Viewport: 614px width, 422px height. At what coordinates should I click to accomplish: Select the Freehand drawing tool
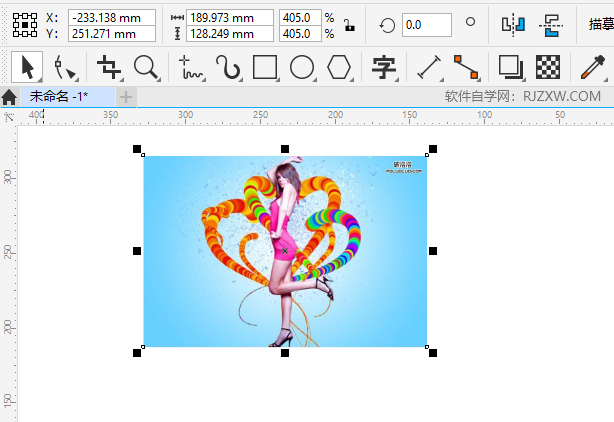pos(190,67)
